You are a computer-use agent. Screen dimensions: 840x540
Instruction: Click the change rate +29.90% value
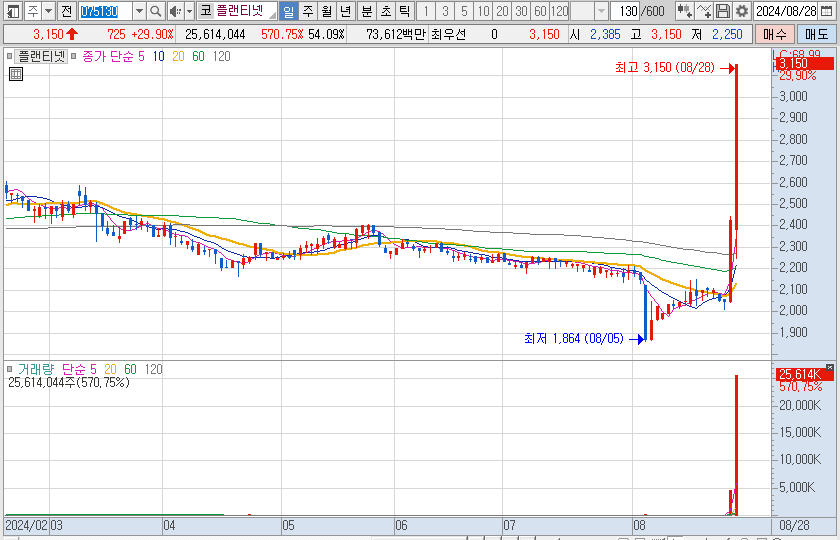155,35
